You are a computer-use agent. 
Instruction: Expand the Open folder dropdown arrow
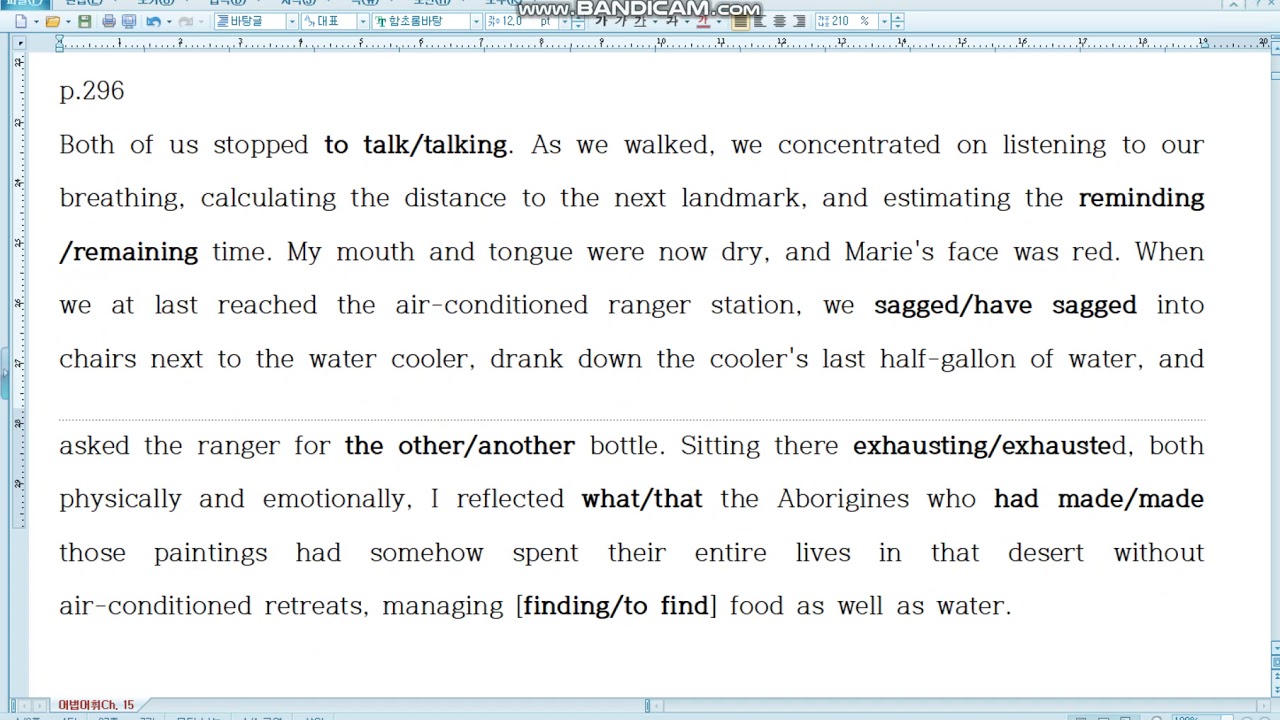[x=67, y=21]
